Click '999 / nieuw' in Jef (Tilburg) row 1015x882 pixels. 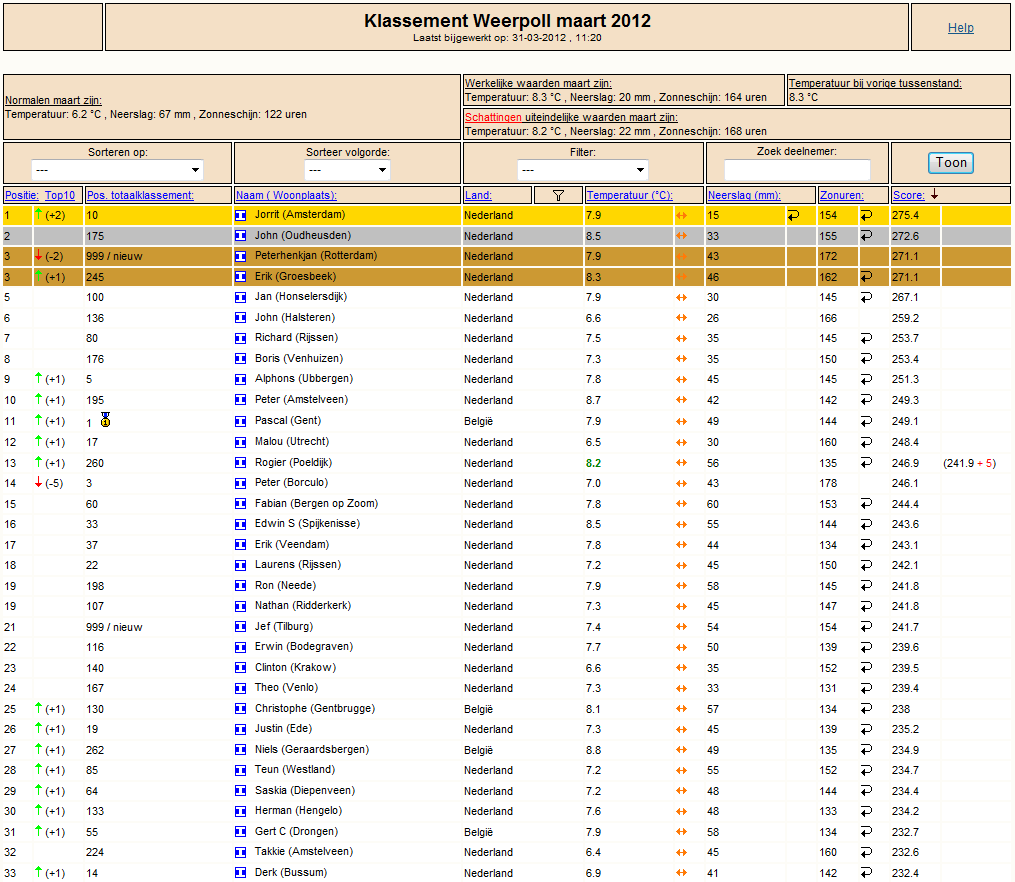114,627
